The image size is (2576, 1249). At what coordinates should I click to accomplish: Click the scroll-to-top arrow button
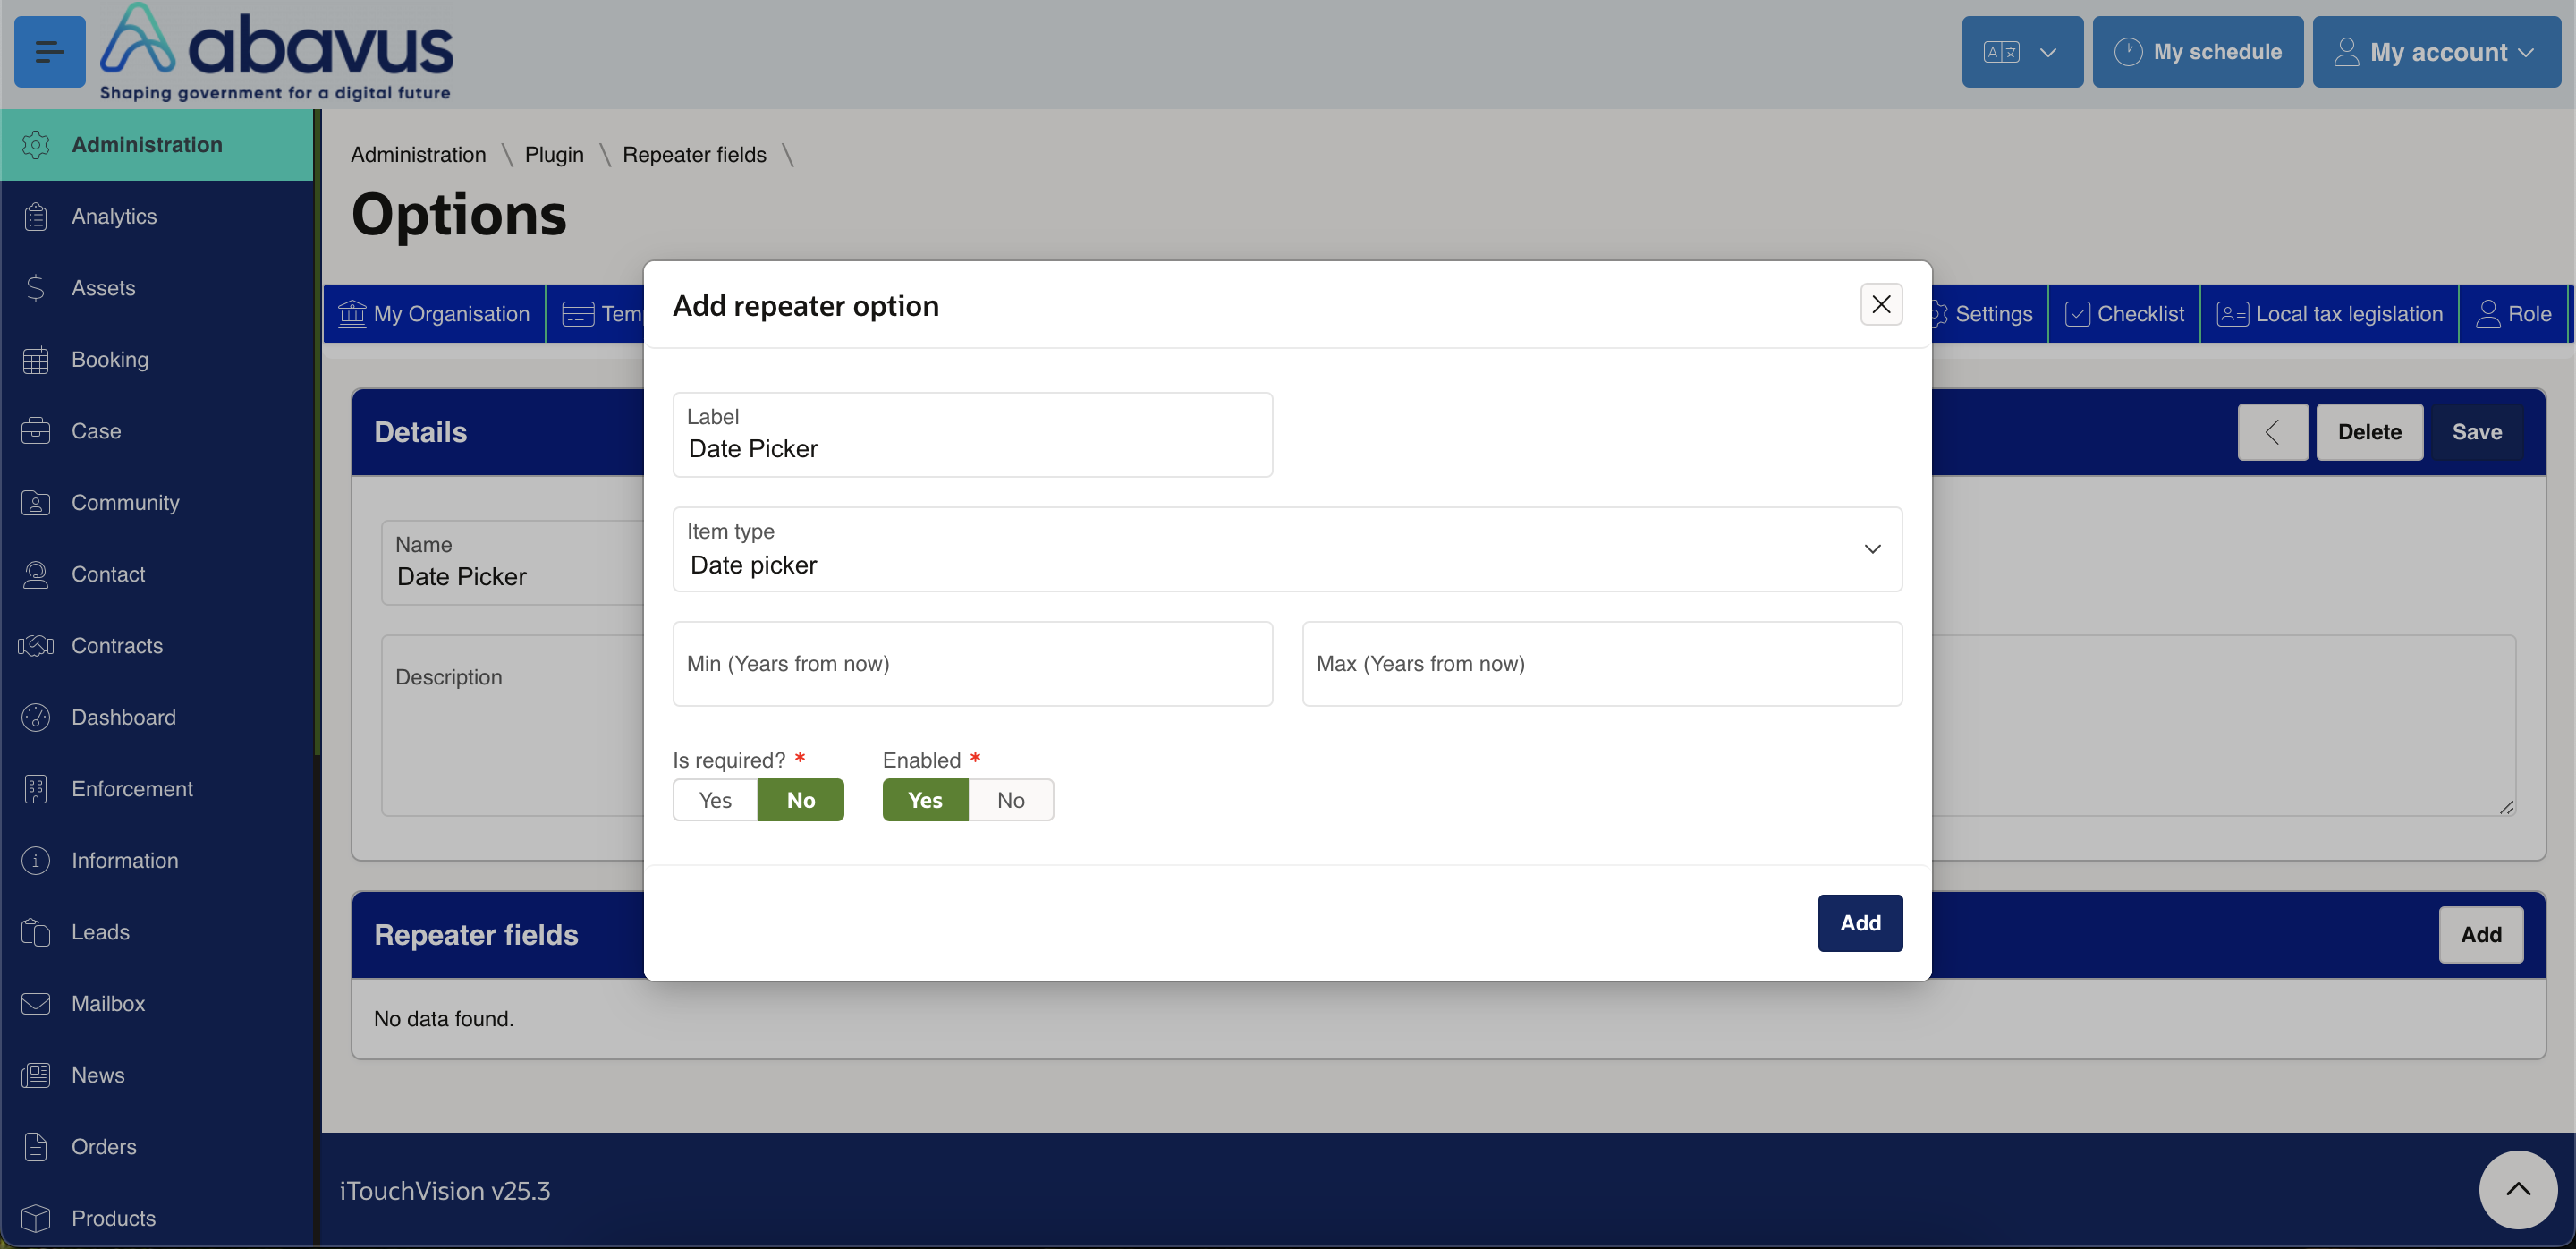coord(2518,1189)
